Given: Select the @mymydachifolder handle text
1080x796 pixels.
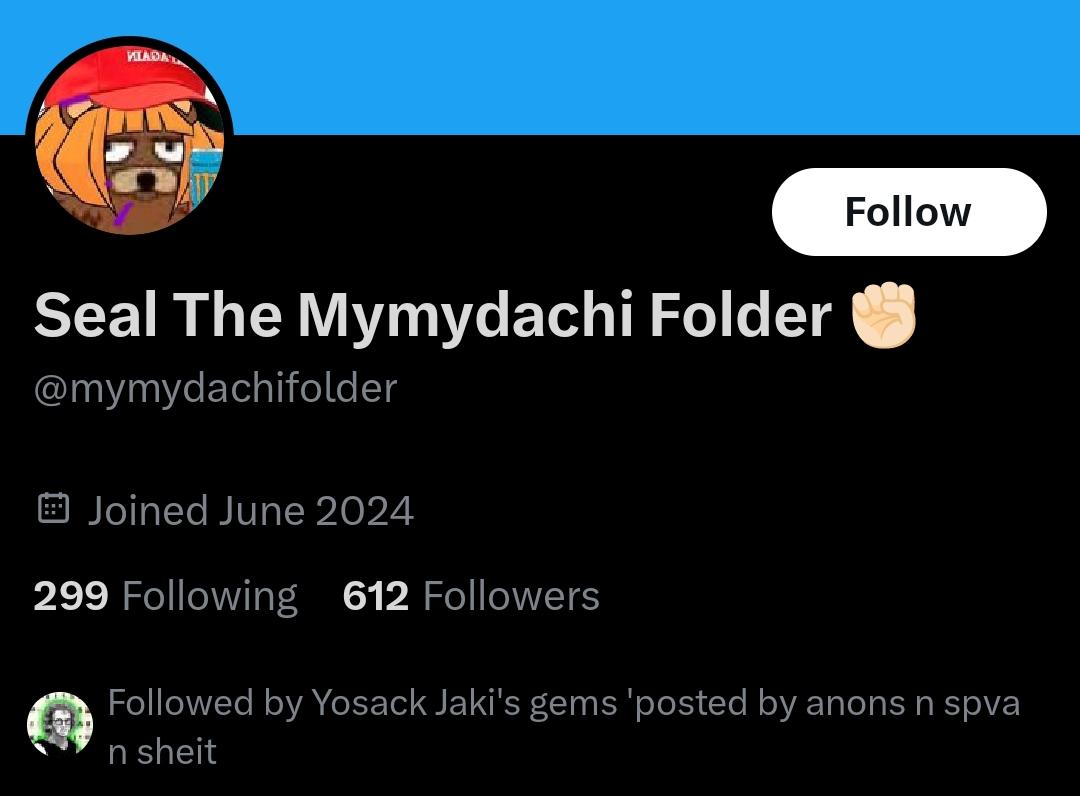Looking at the screenshot, I should 215,388.
